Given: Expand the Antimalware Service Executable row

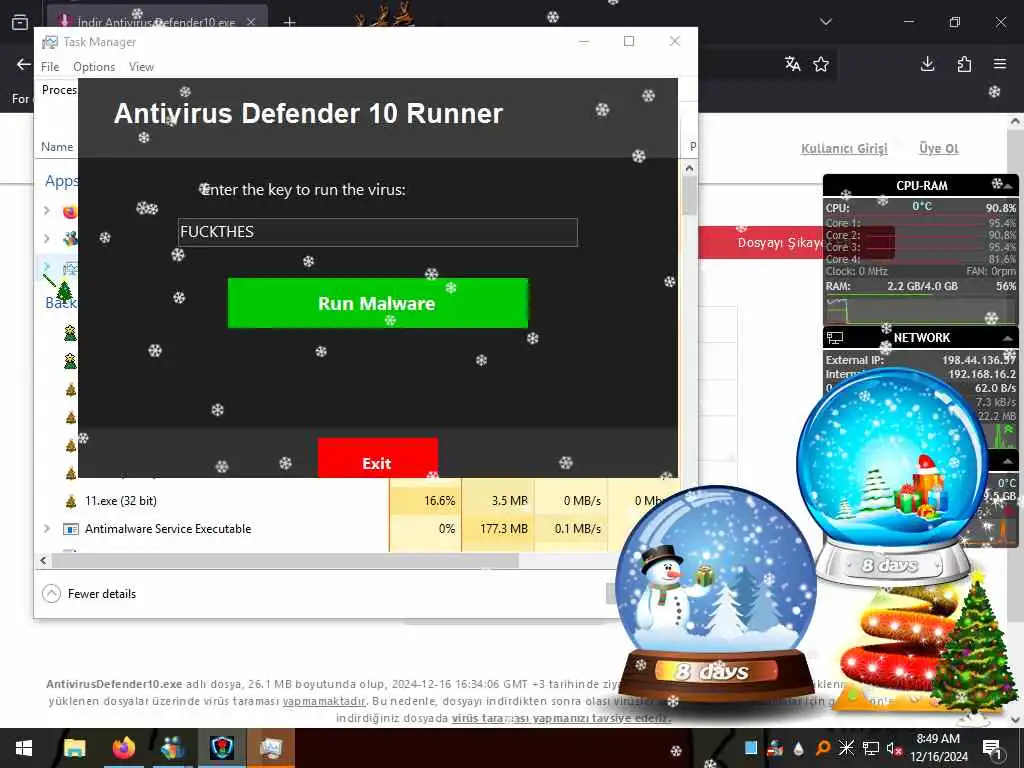Looking at the screenshot, I should point(47,528).
